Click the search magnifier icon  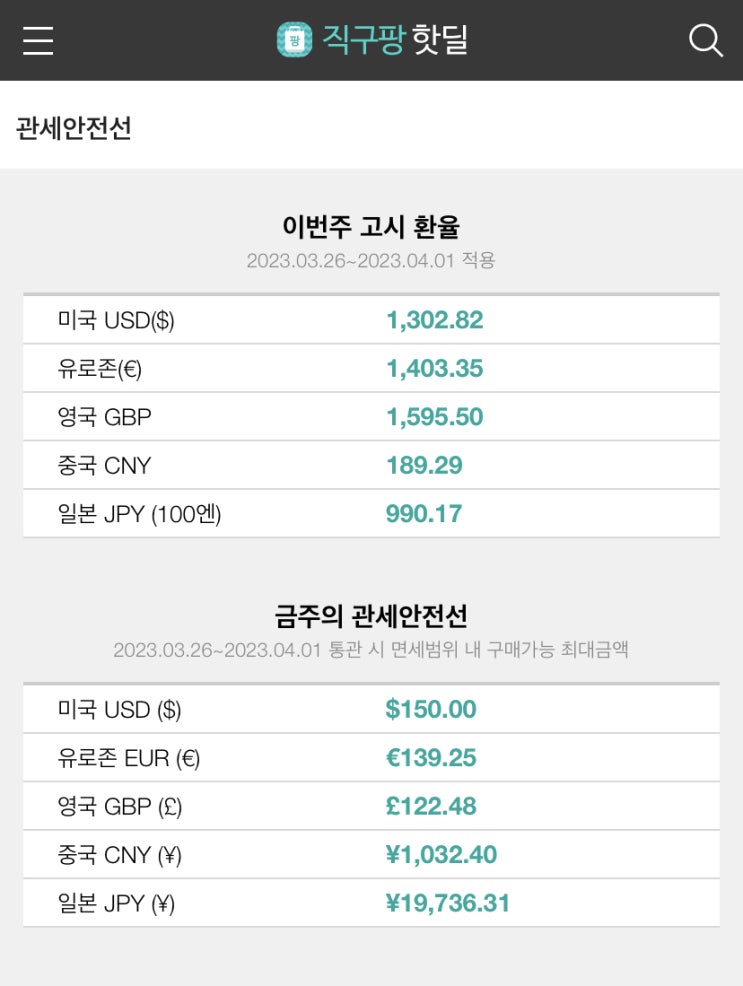705,40
